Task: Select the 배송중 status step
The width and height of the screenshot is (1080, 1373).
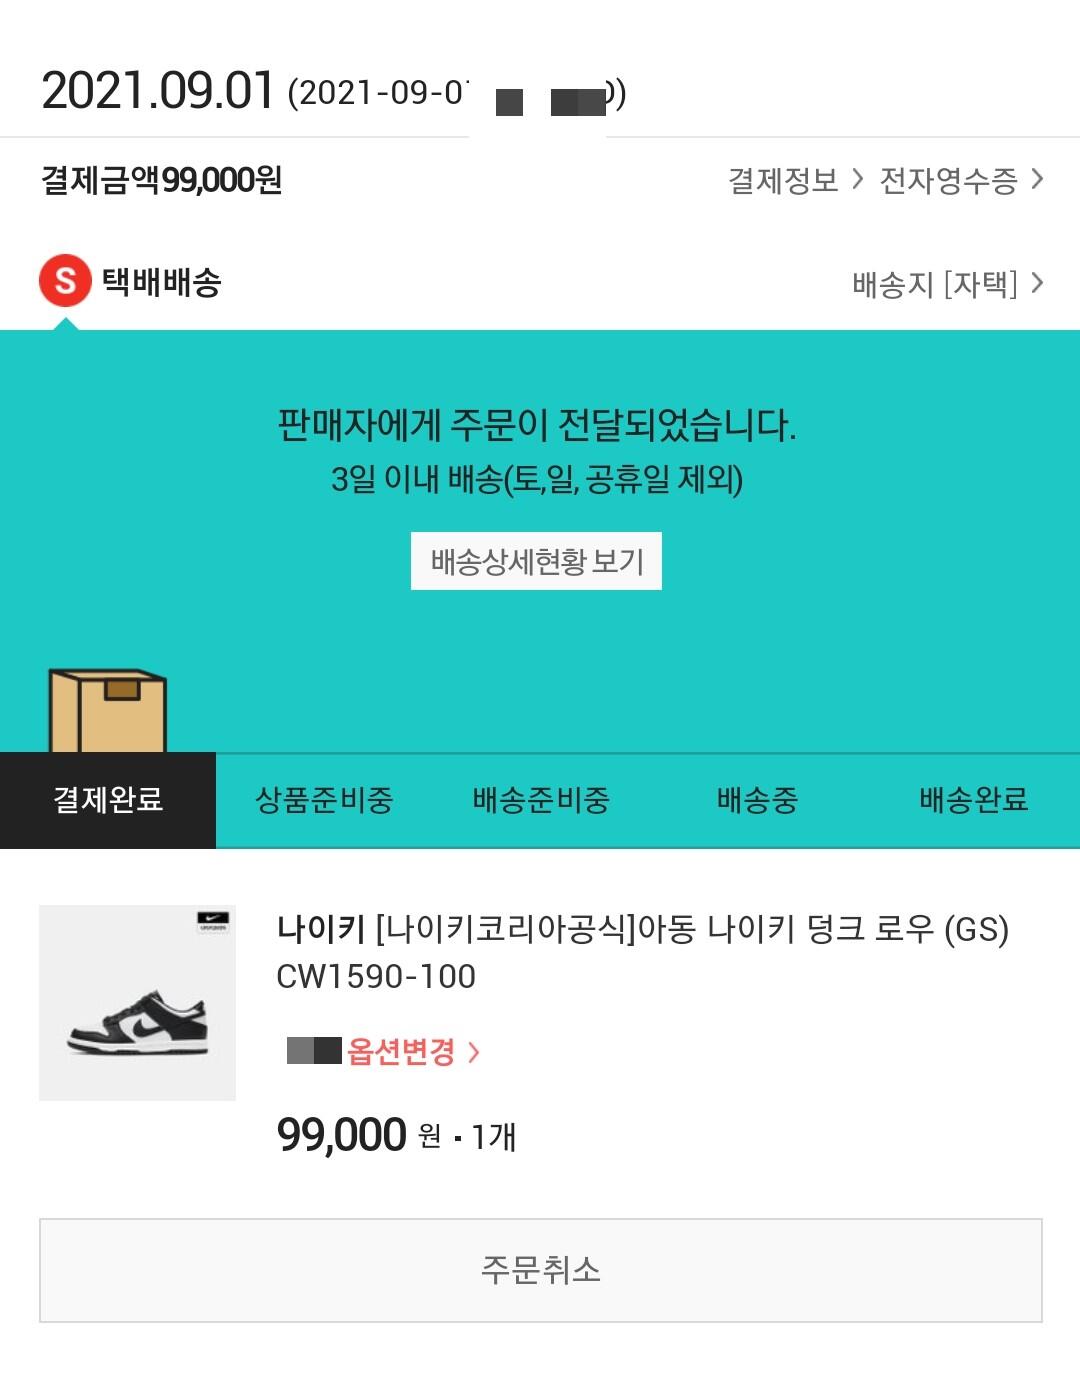Action: [757, 800]
